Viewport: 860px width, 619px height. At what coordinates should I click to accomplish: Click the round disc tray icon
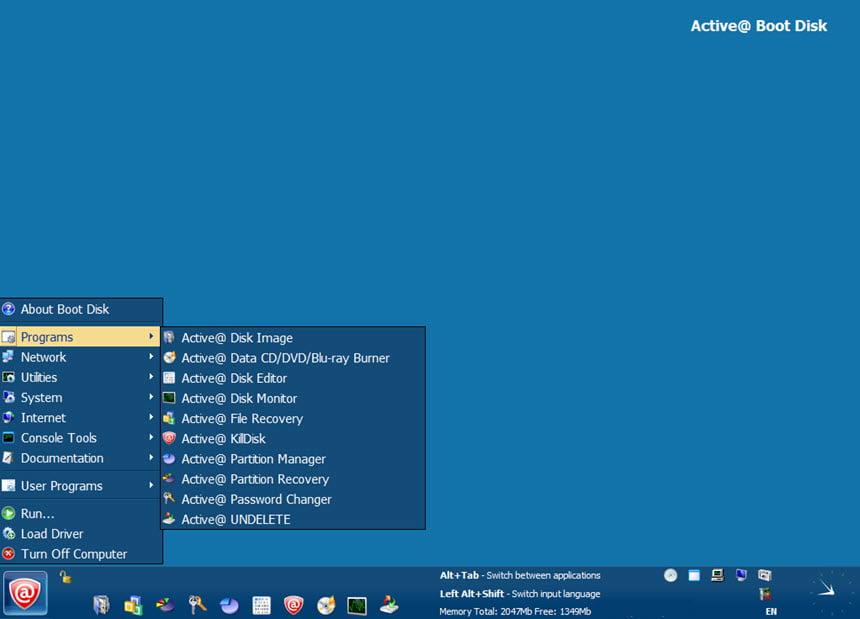[670, 575]
